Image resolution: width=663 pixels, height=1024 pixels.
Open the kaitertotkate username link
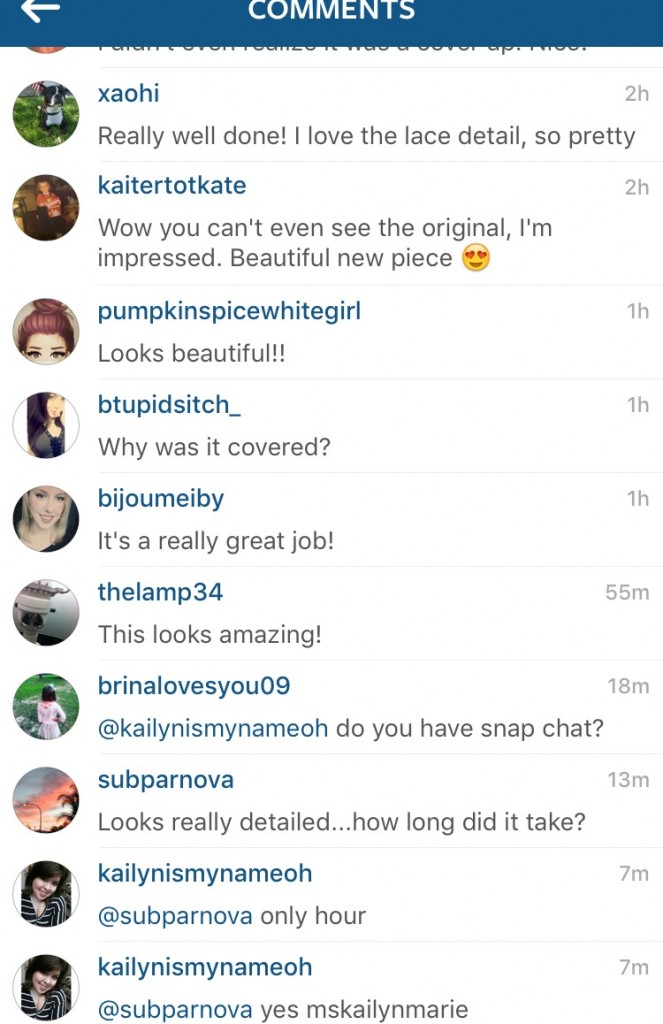[172, 185]
